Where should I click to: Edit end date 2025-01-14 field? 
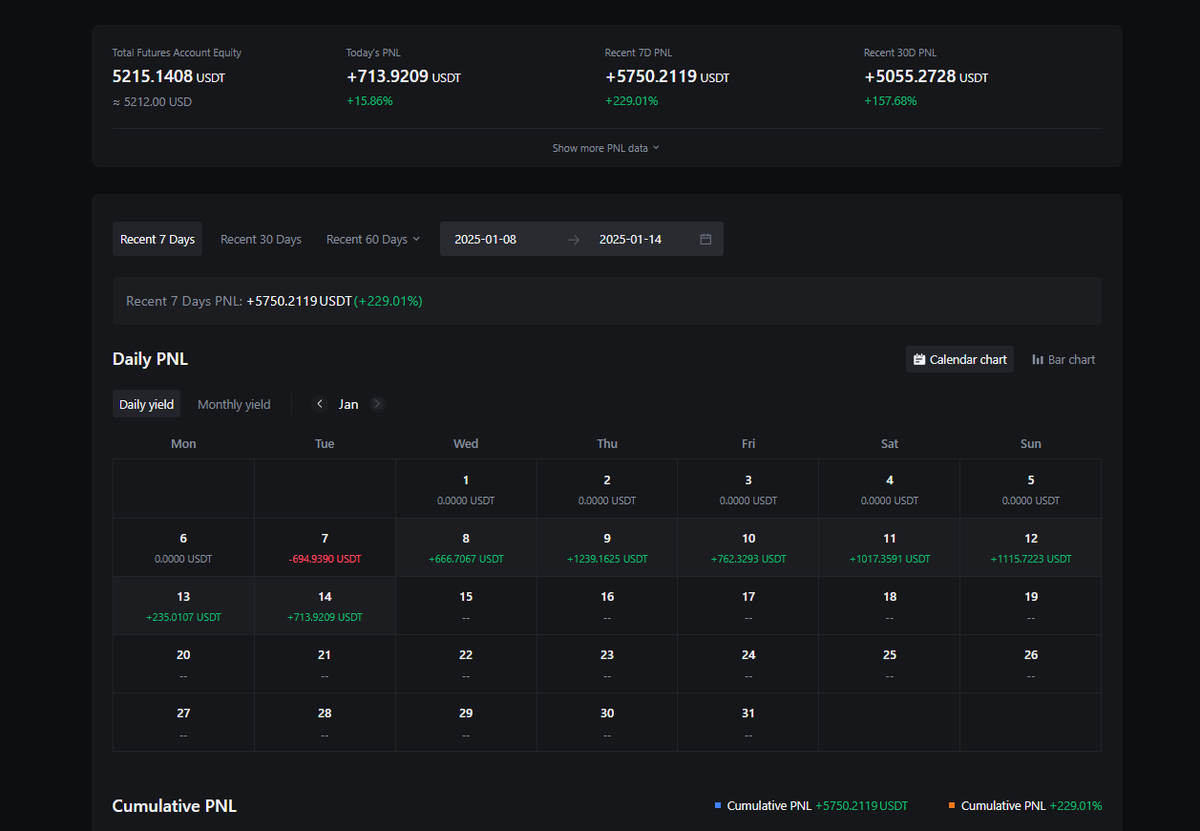(x=631, y=239)
